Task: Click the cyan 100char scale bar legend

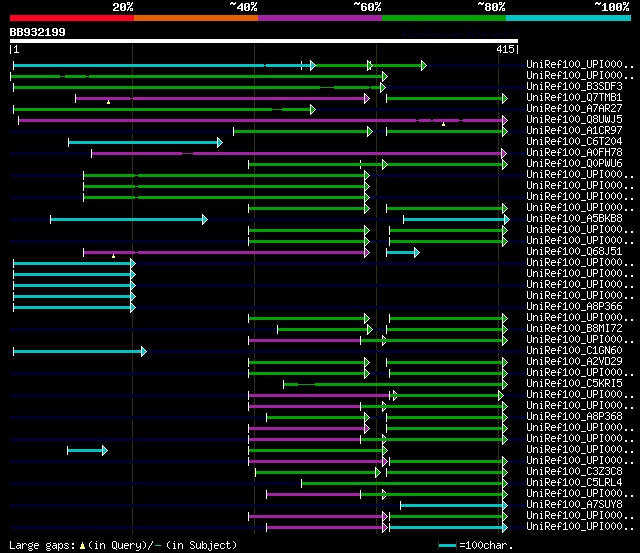Action: pyautogui.click(x=447, y=546)
